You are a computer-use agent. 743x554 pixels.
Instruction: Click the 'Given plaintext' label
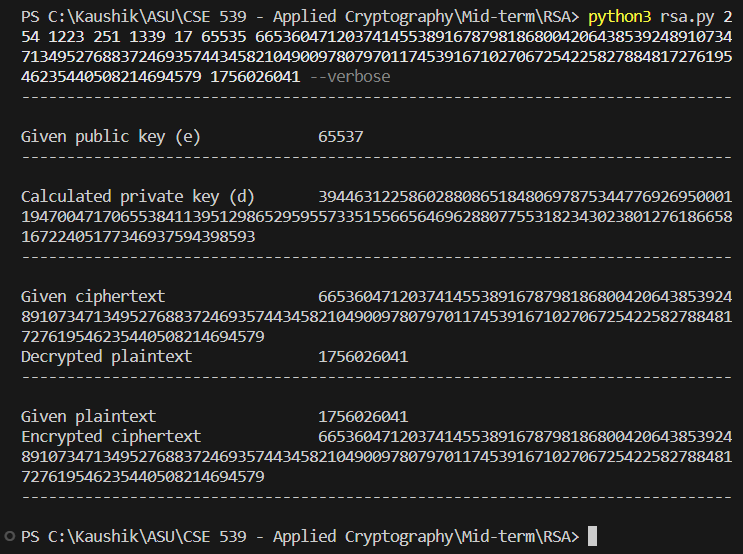click(x=88, y=417)
